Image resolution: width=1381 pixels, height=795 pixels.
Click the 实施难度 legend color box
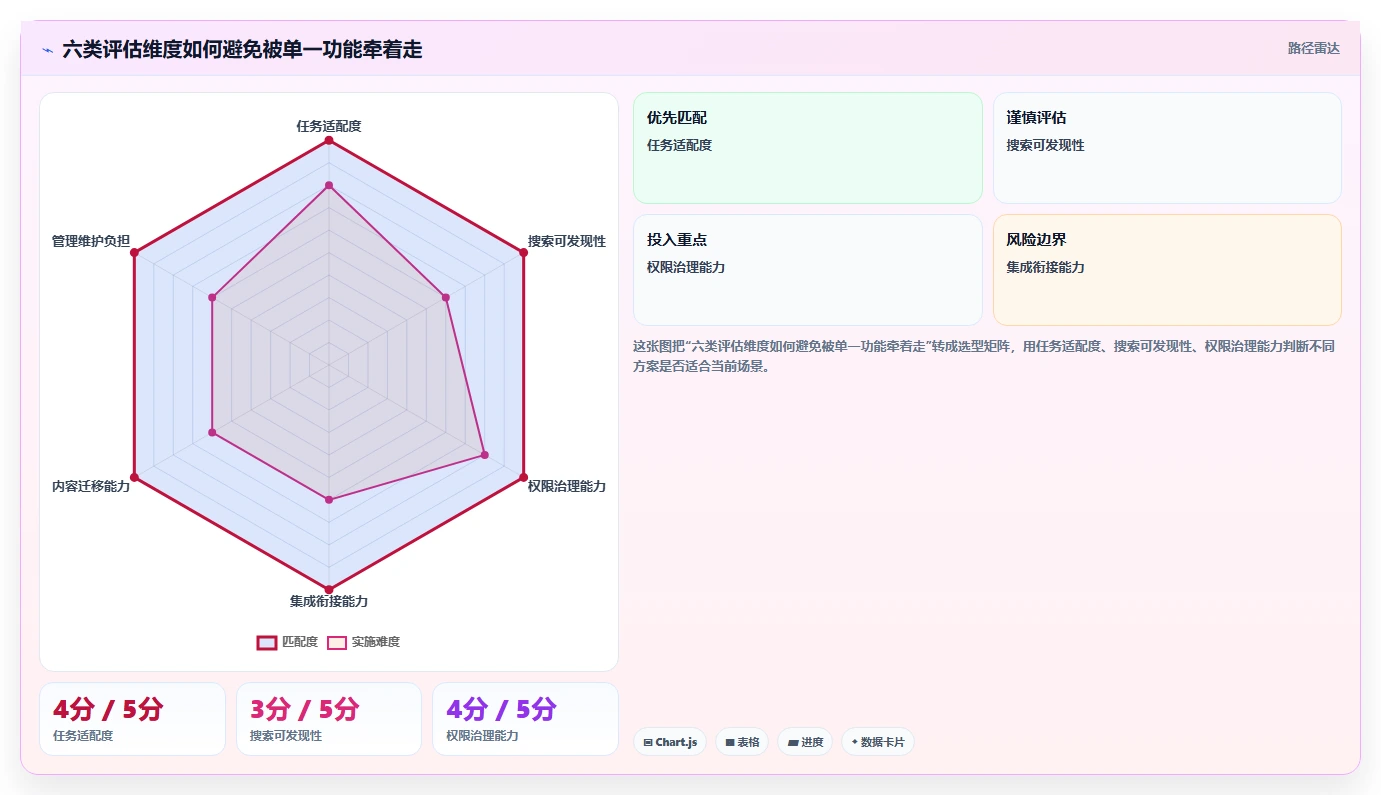(337, 642)
